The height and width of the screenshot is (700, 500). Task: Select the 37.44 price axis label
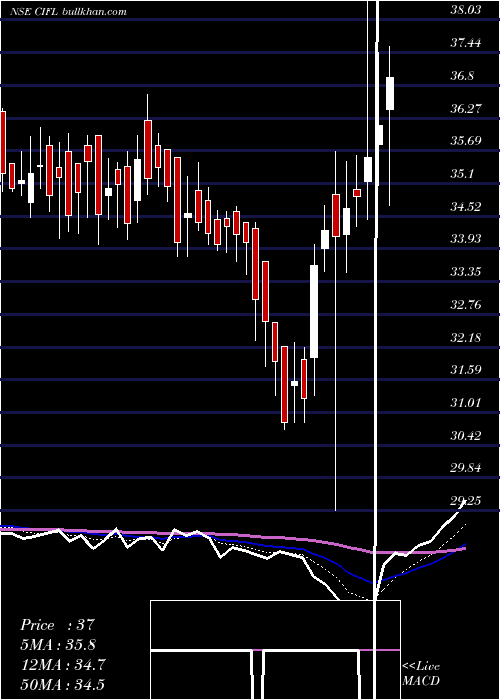tap(466, 43)
